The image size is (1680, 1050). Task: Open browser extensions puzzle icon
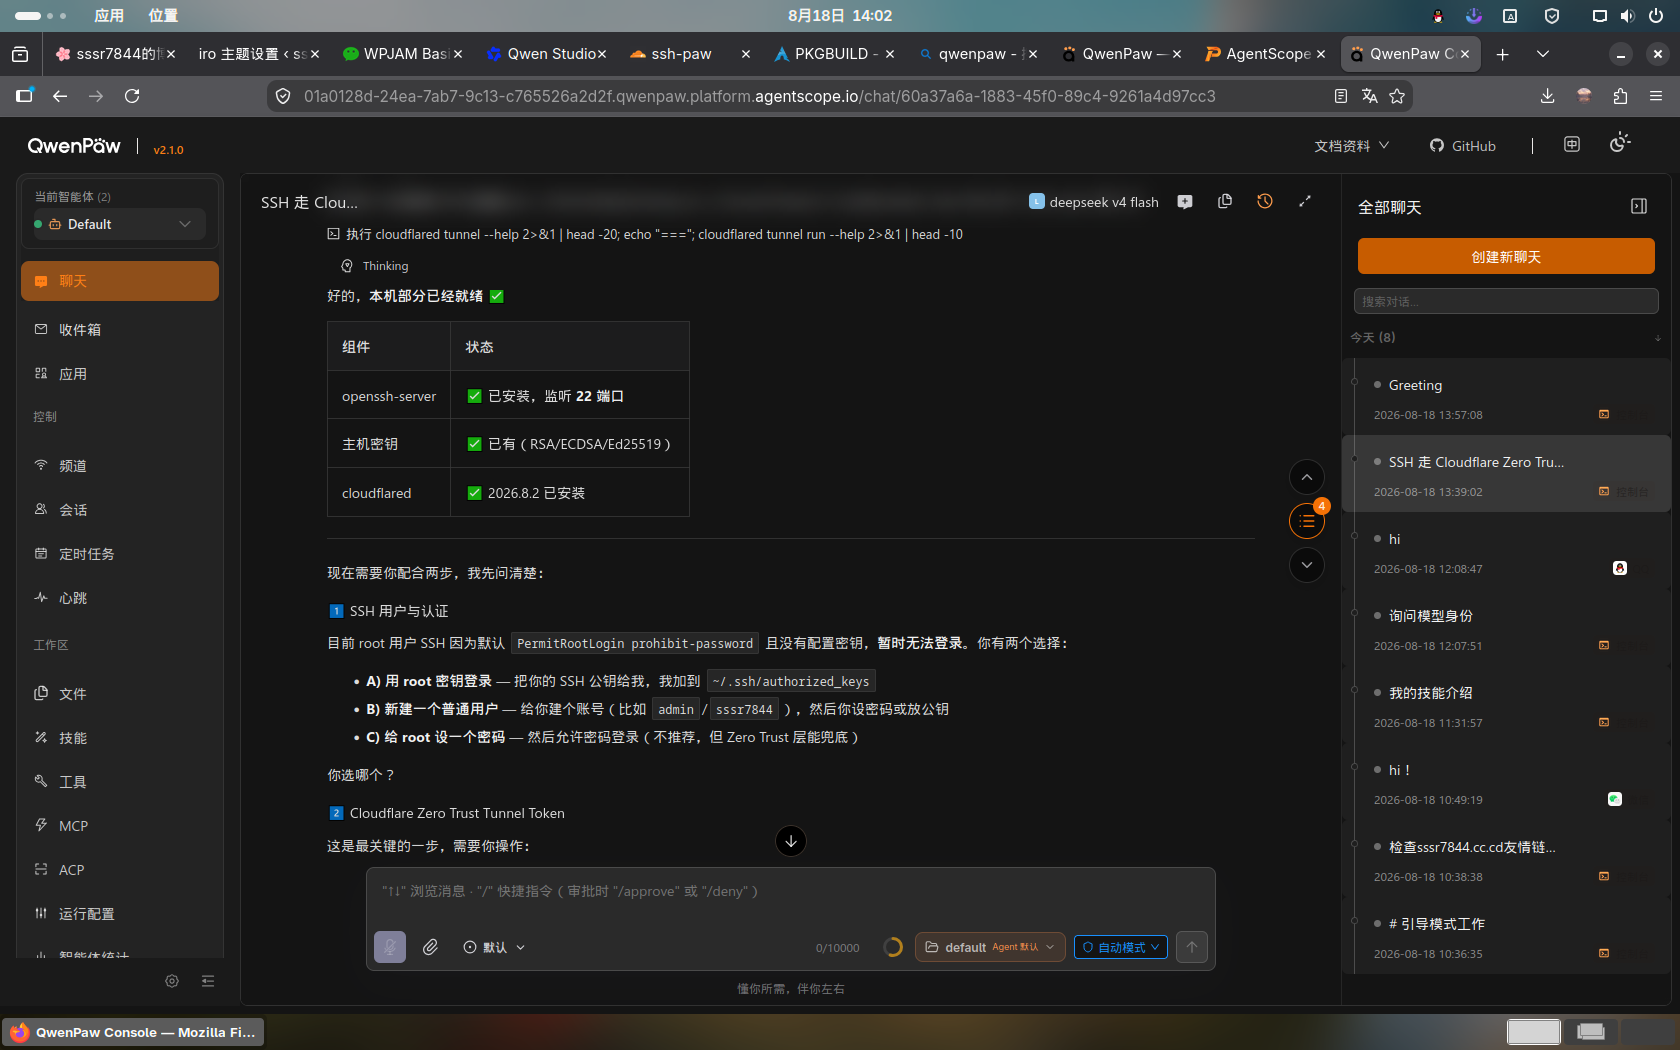coord(1620,96)
